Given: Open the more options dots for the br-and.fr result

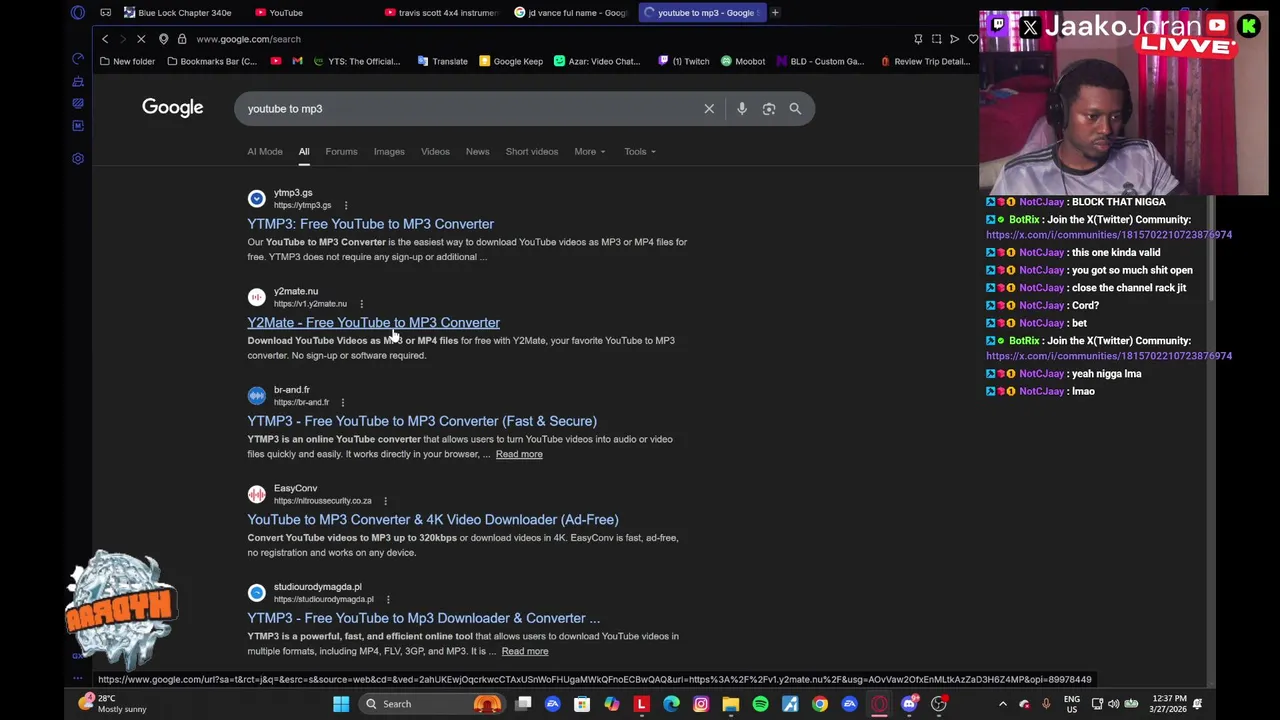Looking at the screenshot, I should click(342, 402).
